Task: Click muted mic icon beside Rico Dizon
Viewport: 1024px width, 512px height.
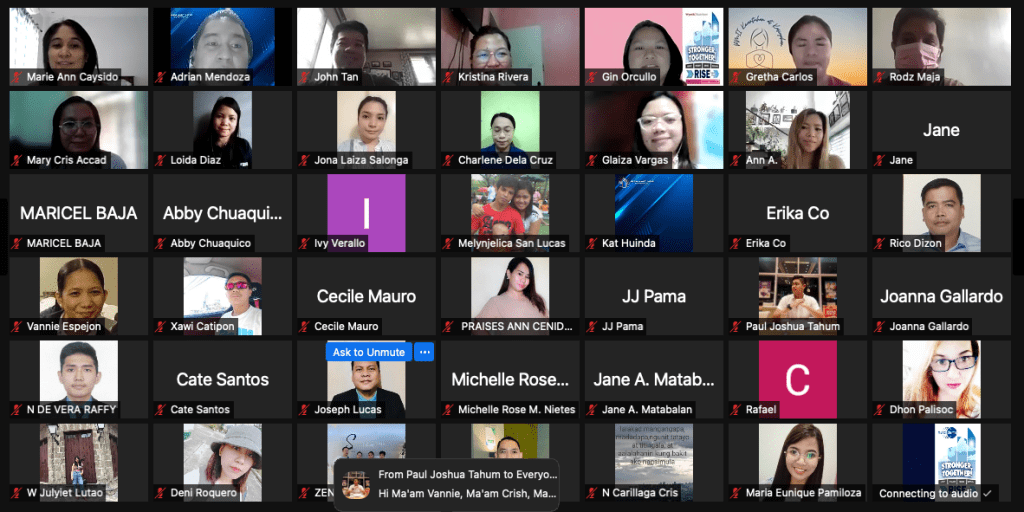Action: coord(880,243)
